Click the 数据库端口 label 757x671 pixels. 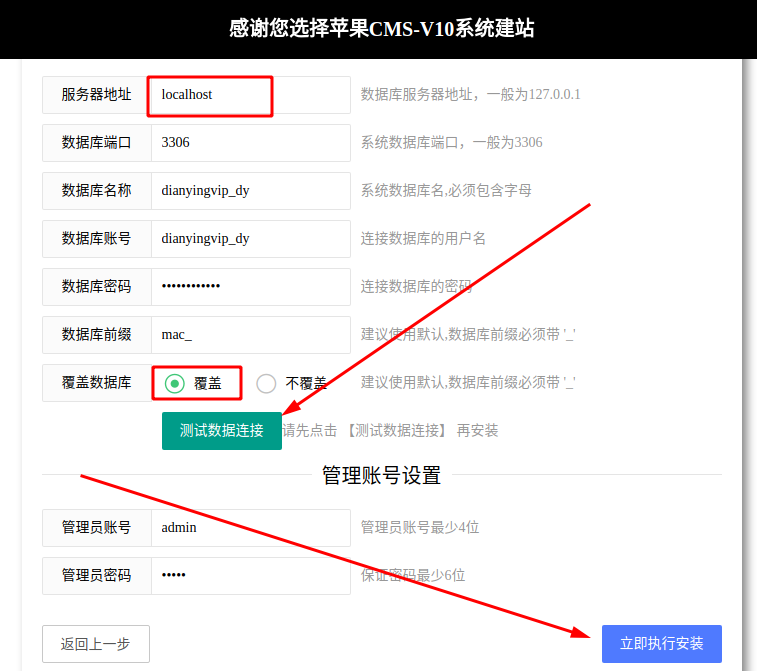[x=97, y=143]
